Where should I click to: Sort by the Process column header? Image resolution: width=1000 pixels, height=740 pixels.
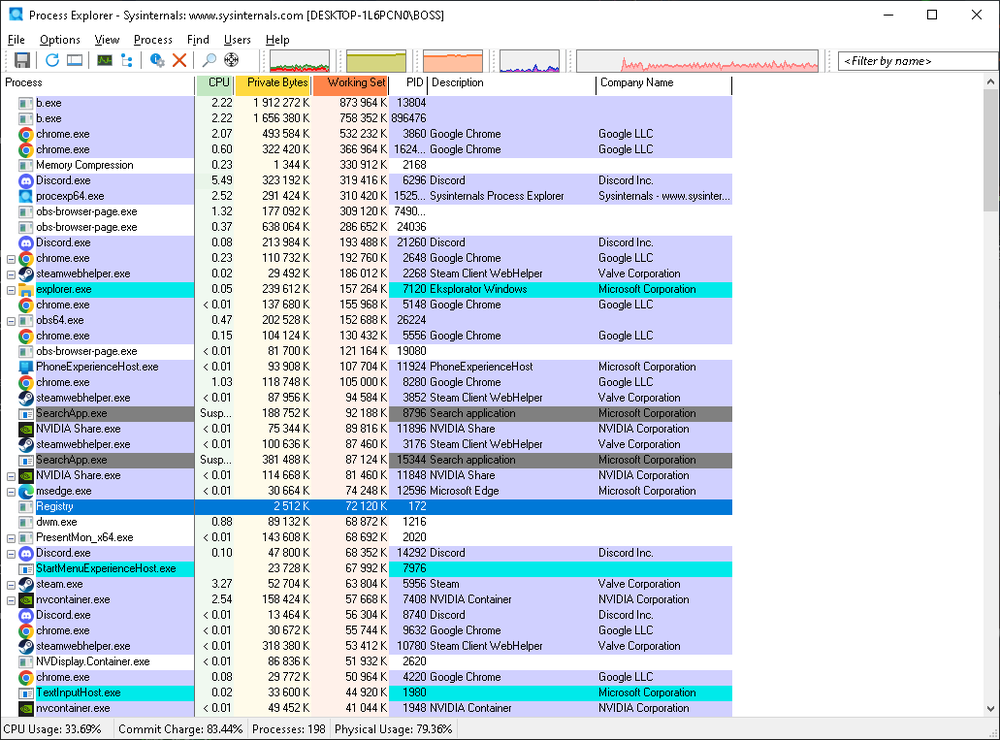(x=98, y=83)
